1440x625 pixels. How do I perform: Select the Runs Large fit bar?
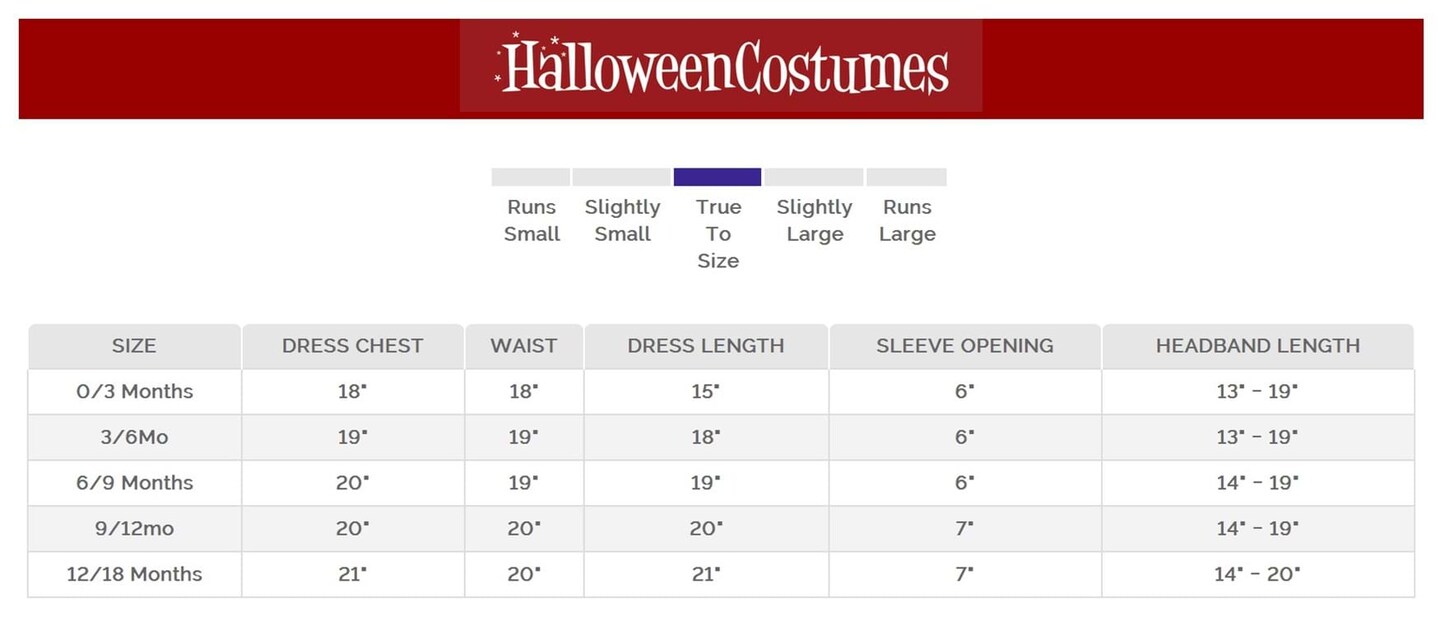(x=906, y=177)
